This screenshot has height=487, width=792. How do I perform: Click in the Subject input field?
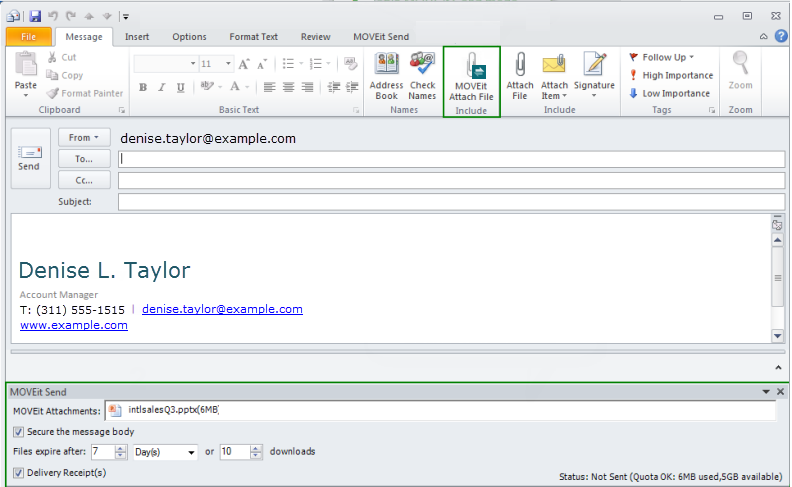(x=450, y=202)
